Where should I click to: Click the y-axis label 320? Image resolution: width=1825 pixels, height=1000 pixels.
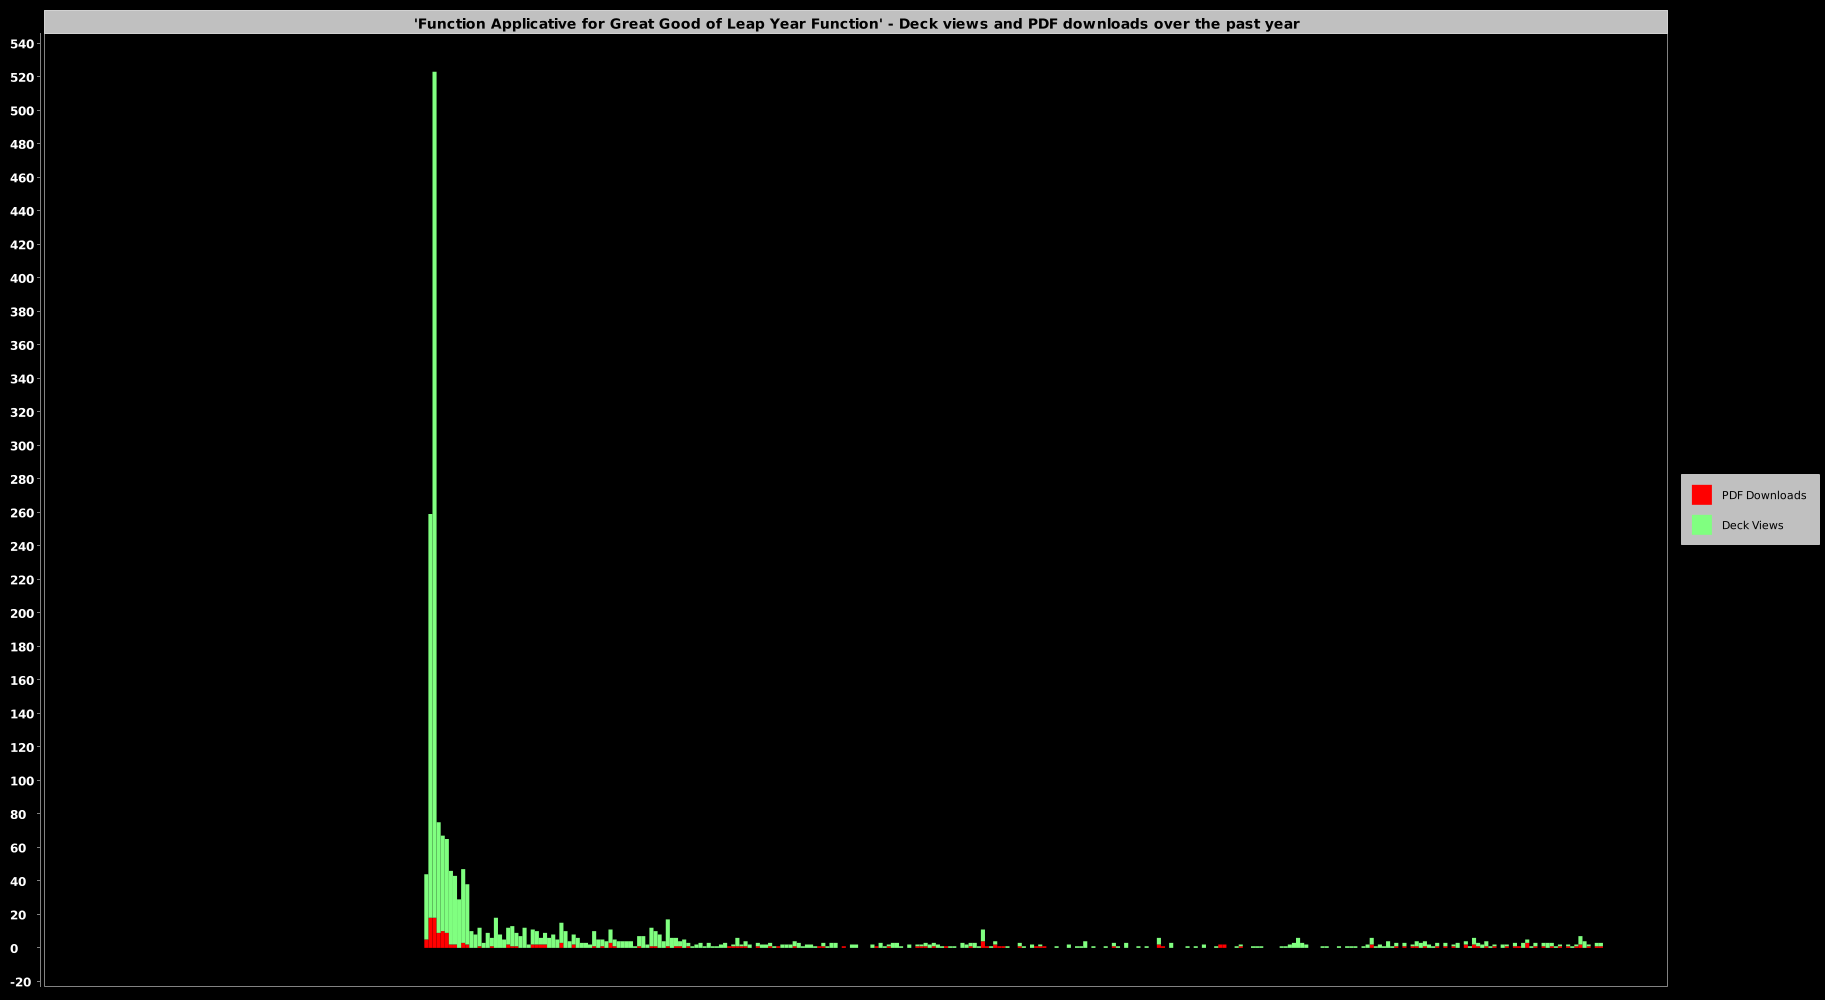[x=21, y=413]
